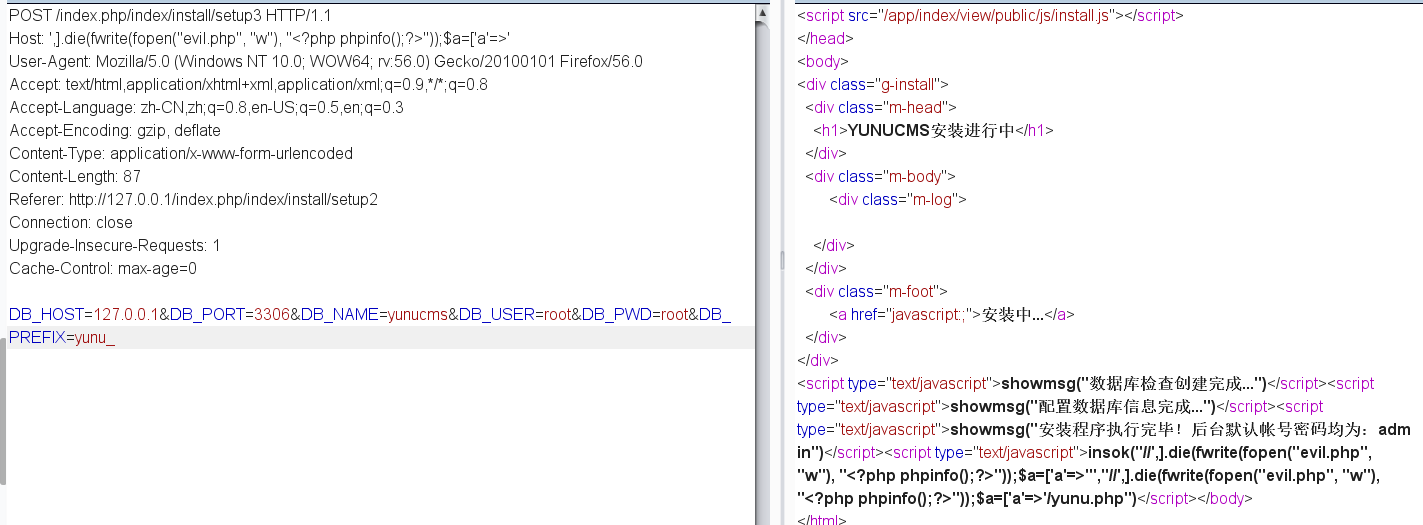The image size is (1423, 525).
Task: Click the div class m-head line
Action: tap(881, 108)
